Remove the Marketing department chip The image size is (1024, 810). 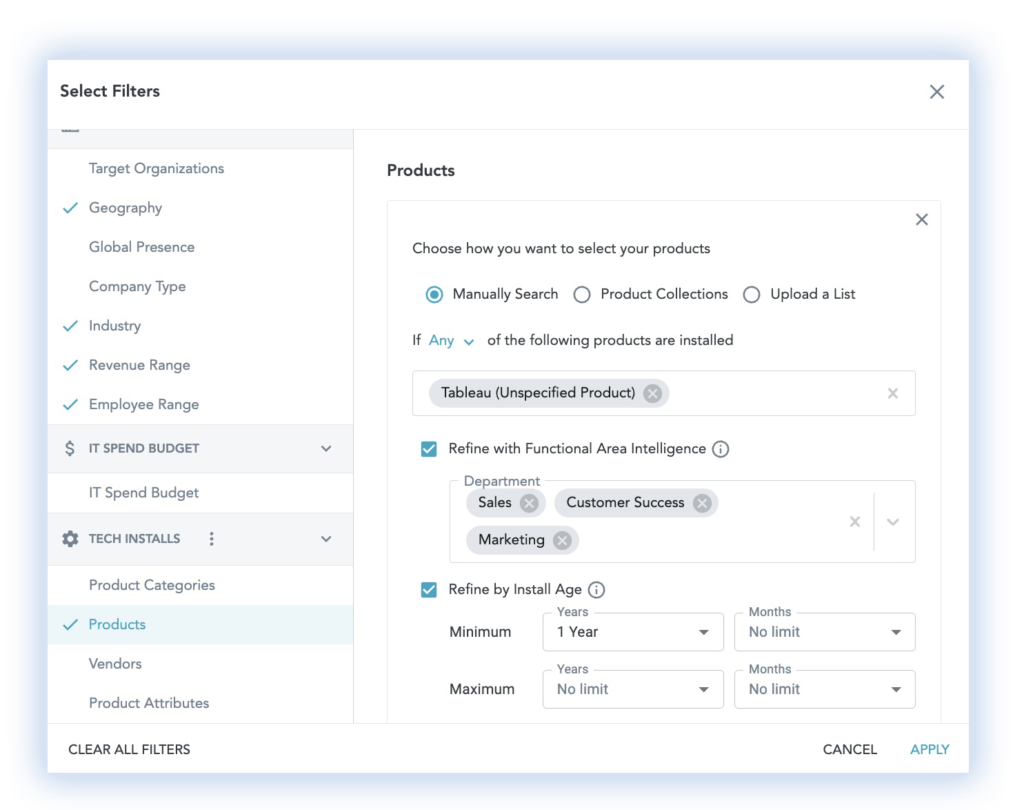click(562, 540)
